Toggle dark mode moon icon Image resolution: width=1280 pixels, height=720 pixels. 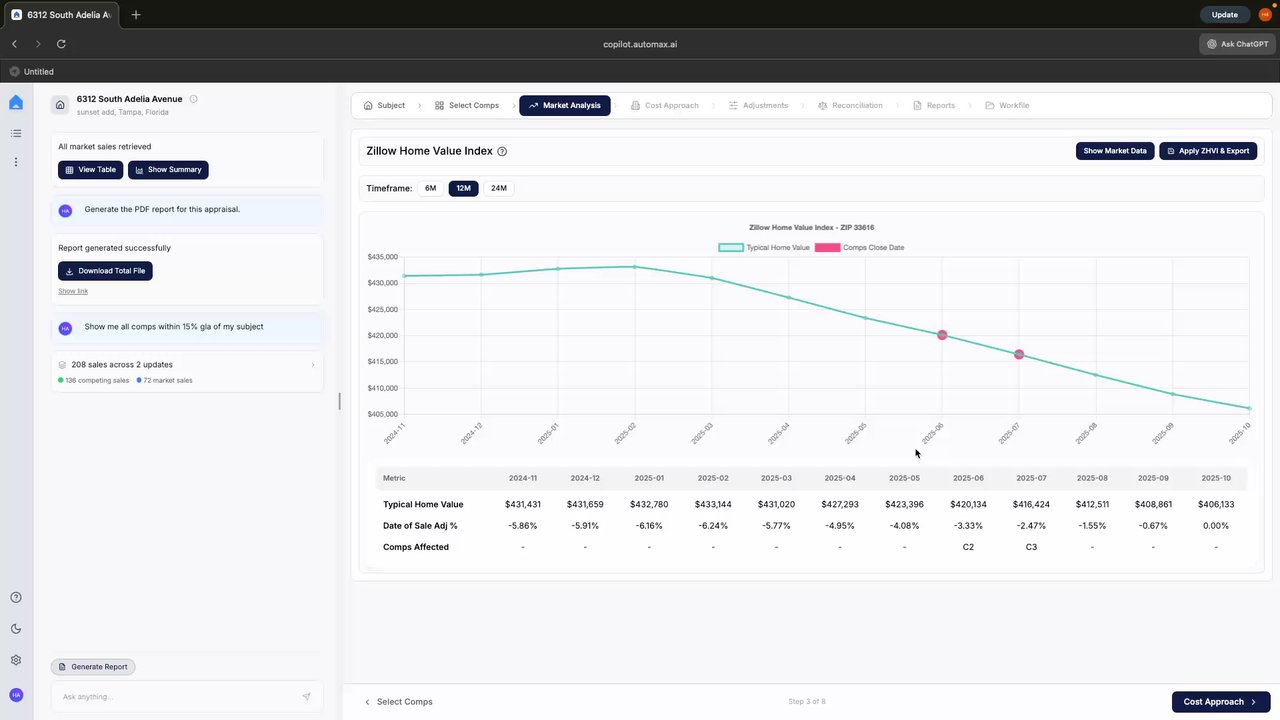point(16,629)
